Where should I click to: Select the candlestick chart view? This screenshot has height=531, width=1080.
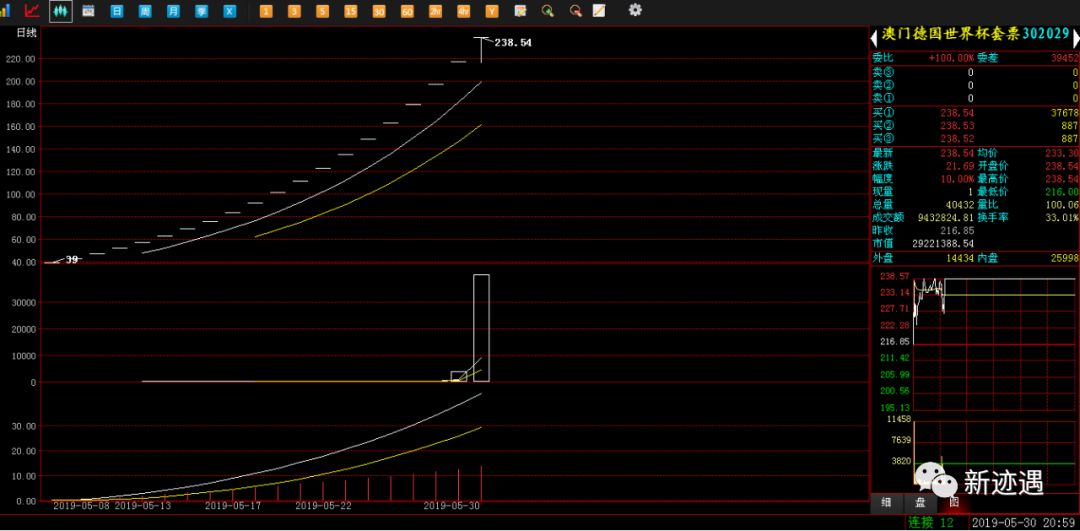[x=61, y=11]
